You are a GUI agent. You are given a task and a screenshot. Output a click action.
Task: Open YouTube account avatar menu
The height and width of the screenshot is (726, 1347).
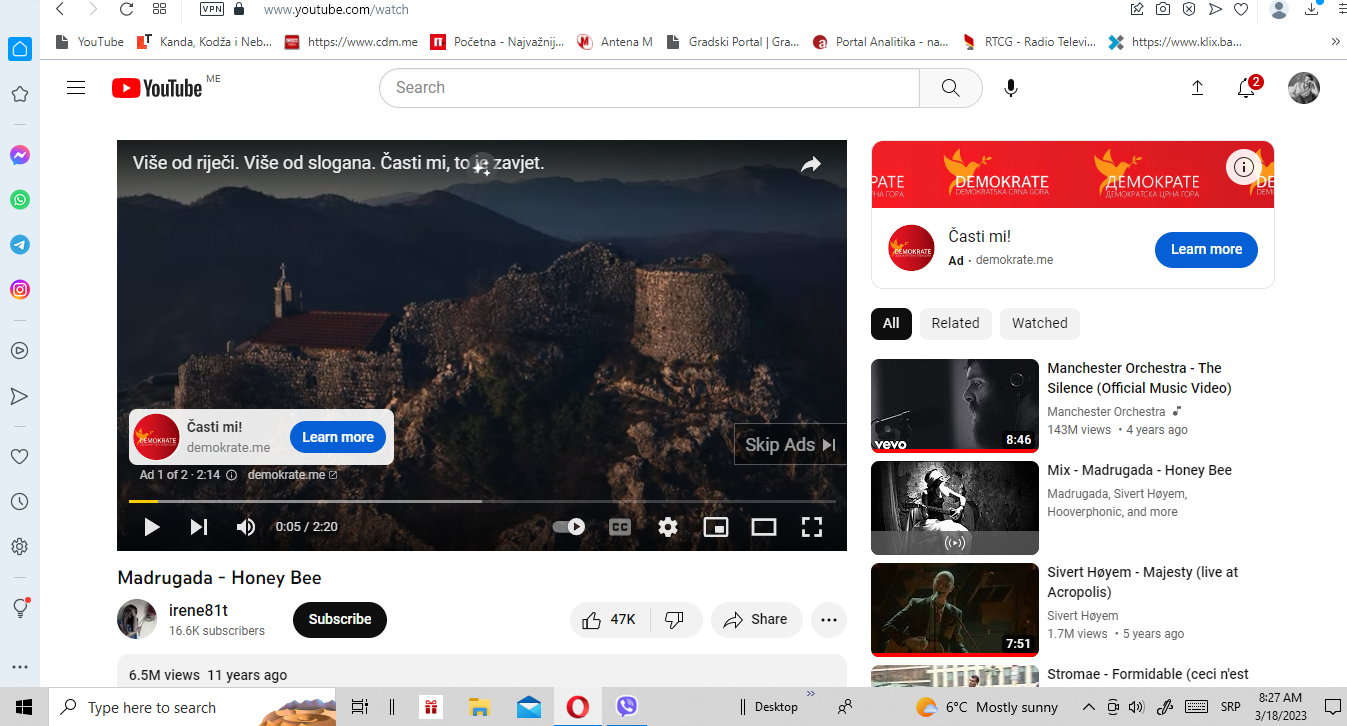pyautogui.click(x=1304, y=88)
